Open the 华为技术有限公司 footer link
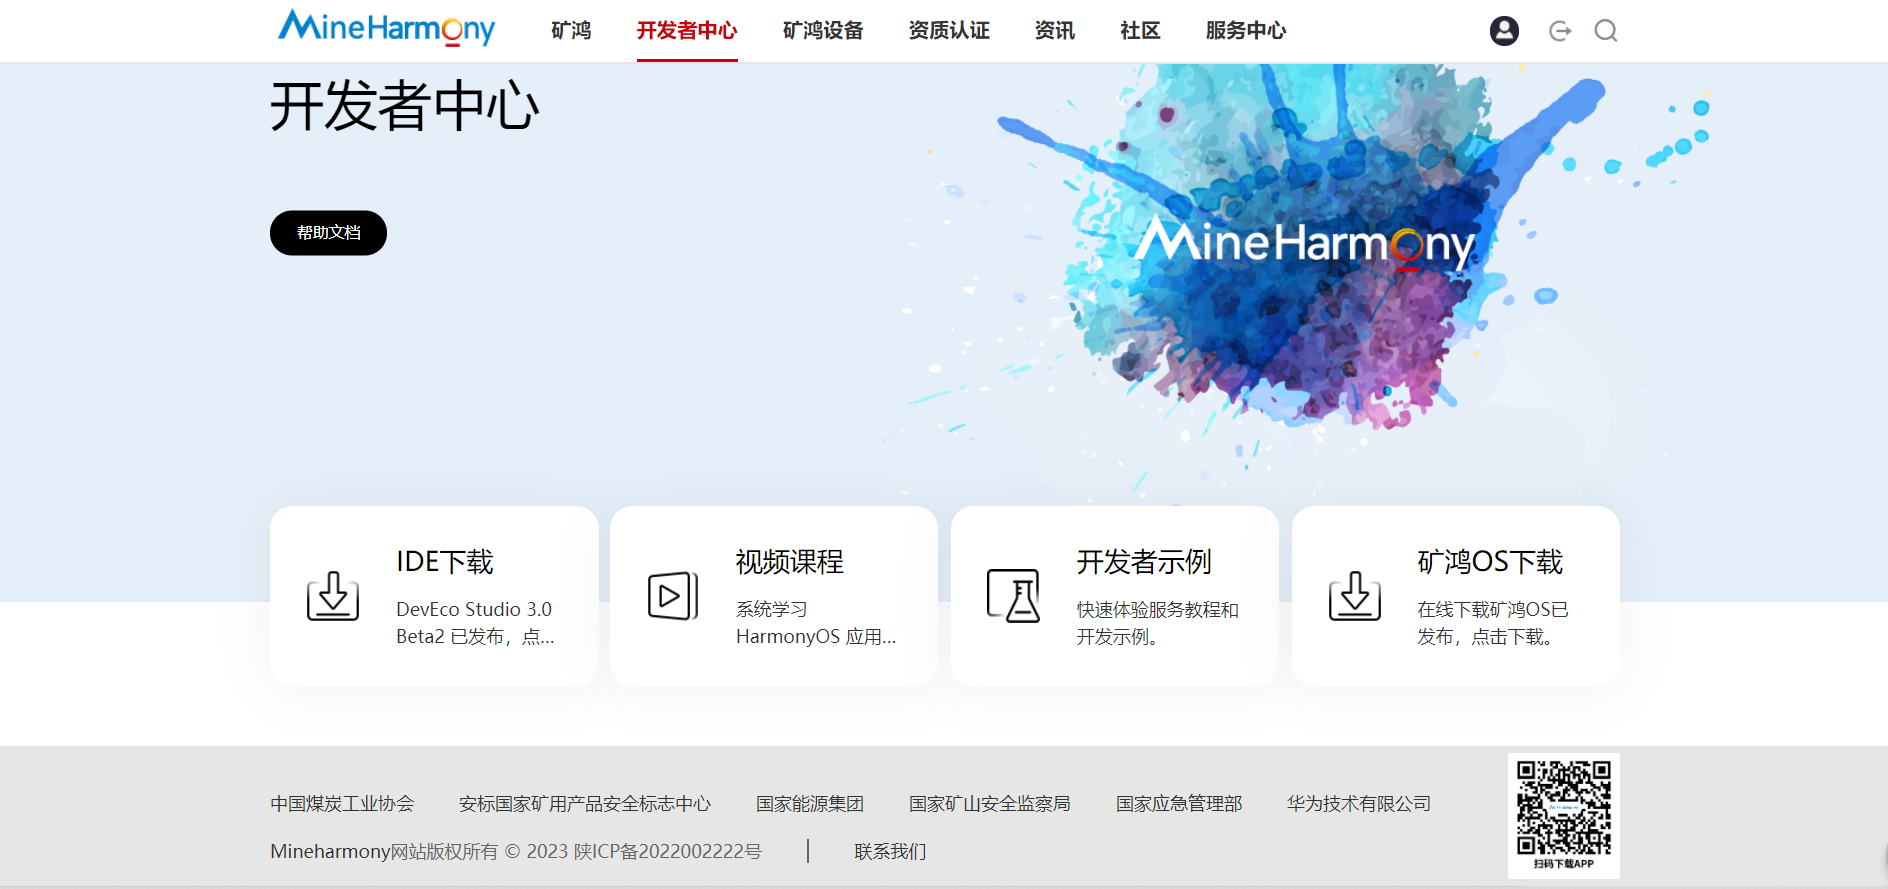Screen dimensions: 1888x889 pyautogui.click(x=1359, y=804)
